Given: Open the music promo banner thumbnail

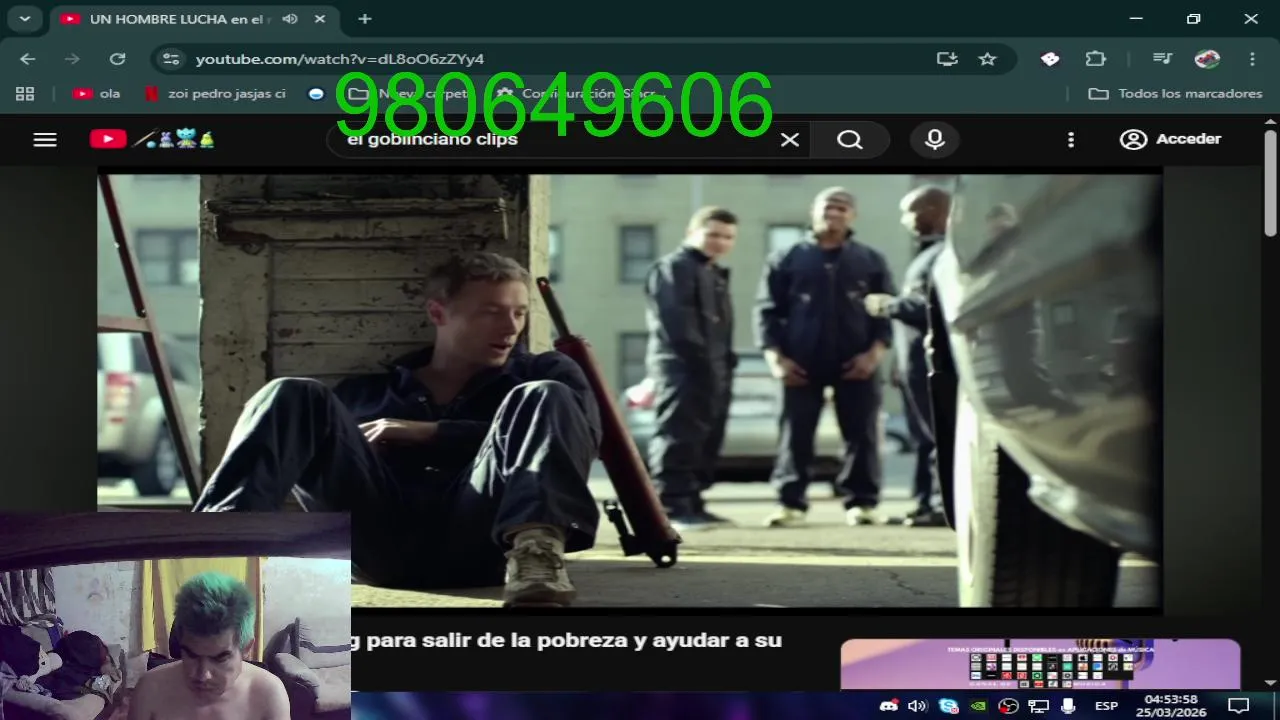Looking at the screenshot, I should coord(1040,664).
